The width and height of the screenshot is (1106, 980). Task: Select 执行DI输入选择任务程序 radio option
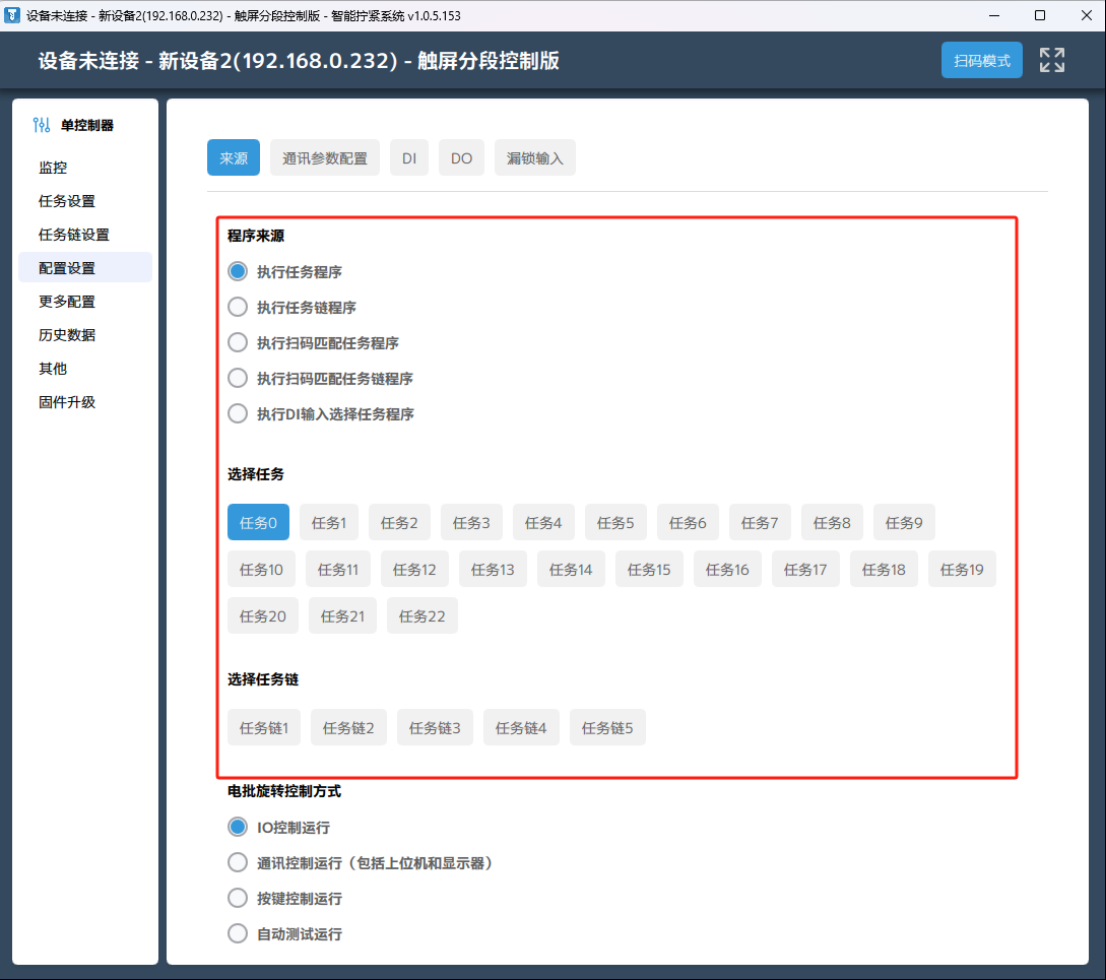(238, 413)
